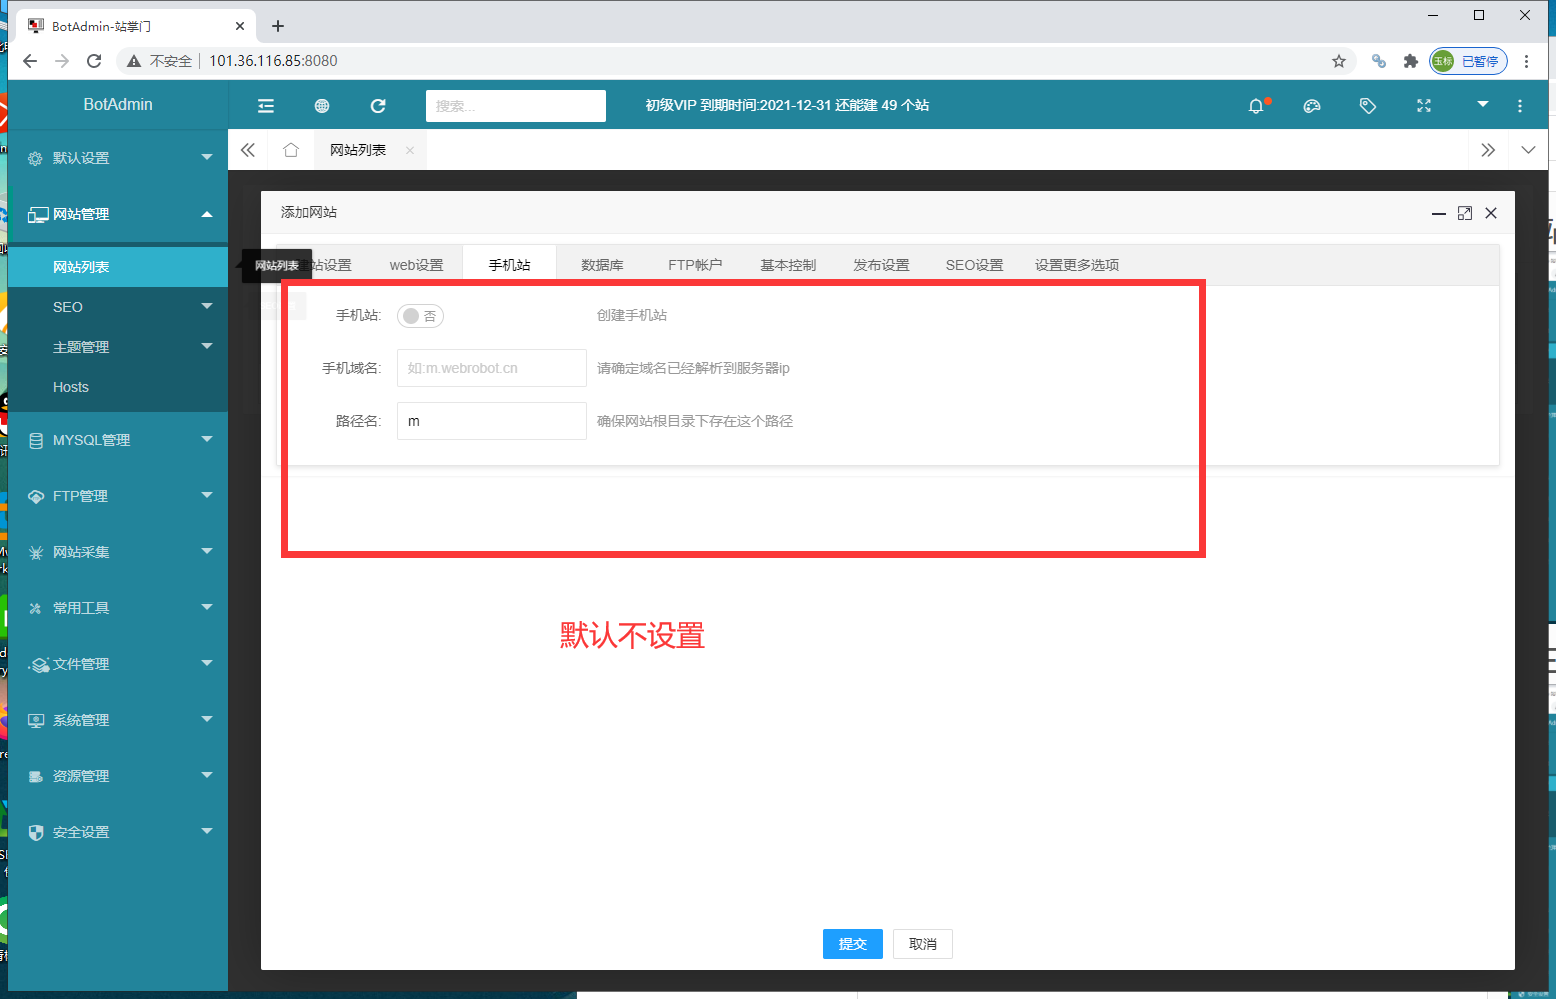
Task: Open Hosts in sidebar
Action: pos(118,387)
